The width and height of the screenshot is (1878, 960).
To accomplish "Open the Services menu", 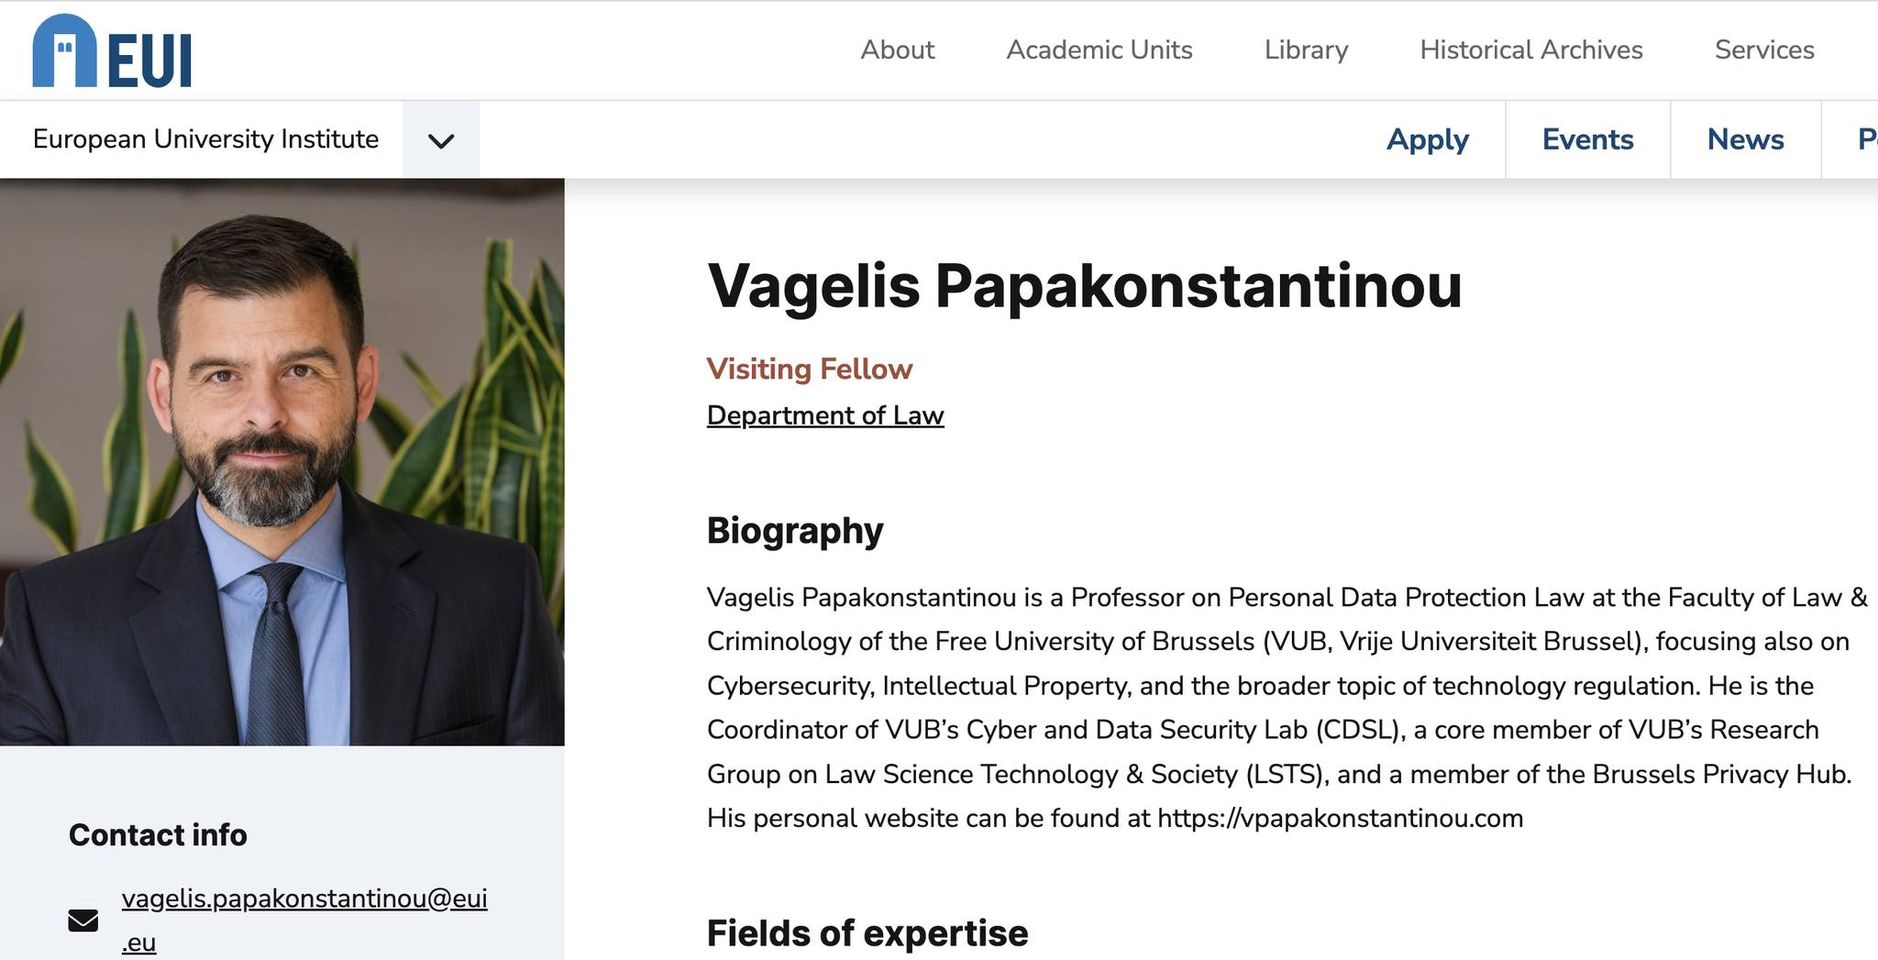I will click(1764, 50).
